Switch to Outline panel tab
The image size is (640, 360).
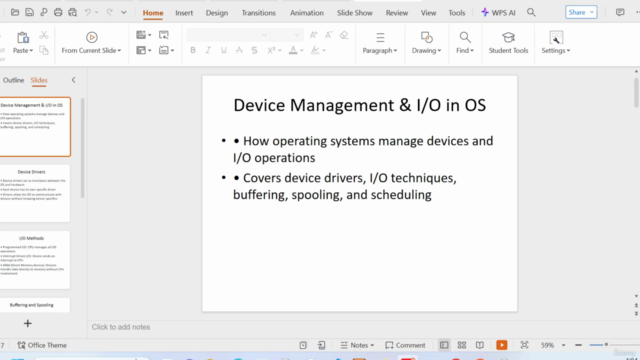(13, 80)
